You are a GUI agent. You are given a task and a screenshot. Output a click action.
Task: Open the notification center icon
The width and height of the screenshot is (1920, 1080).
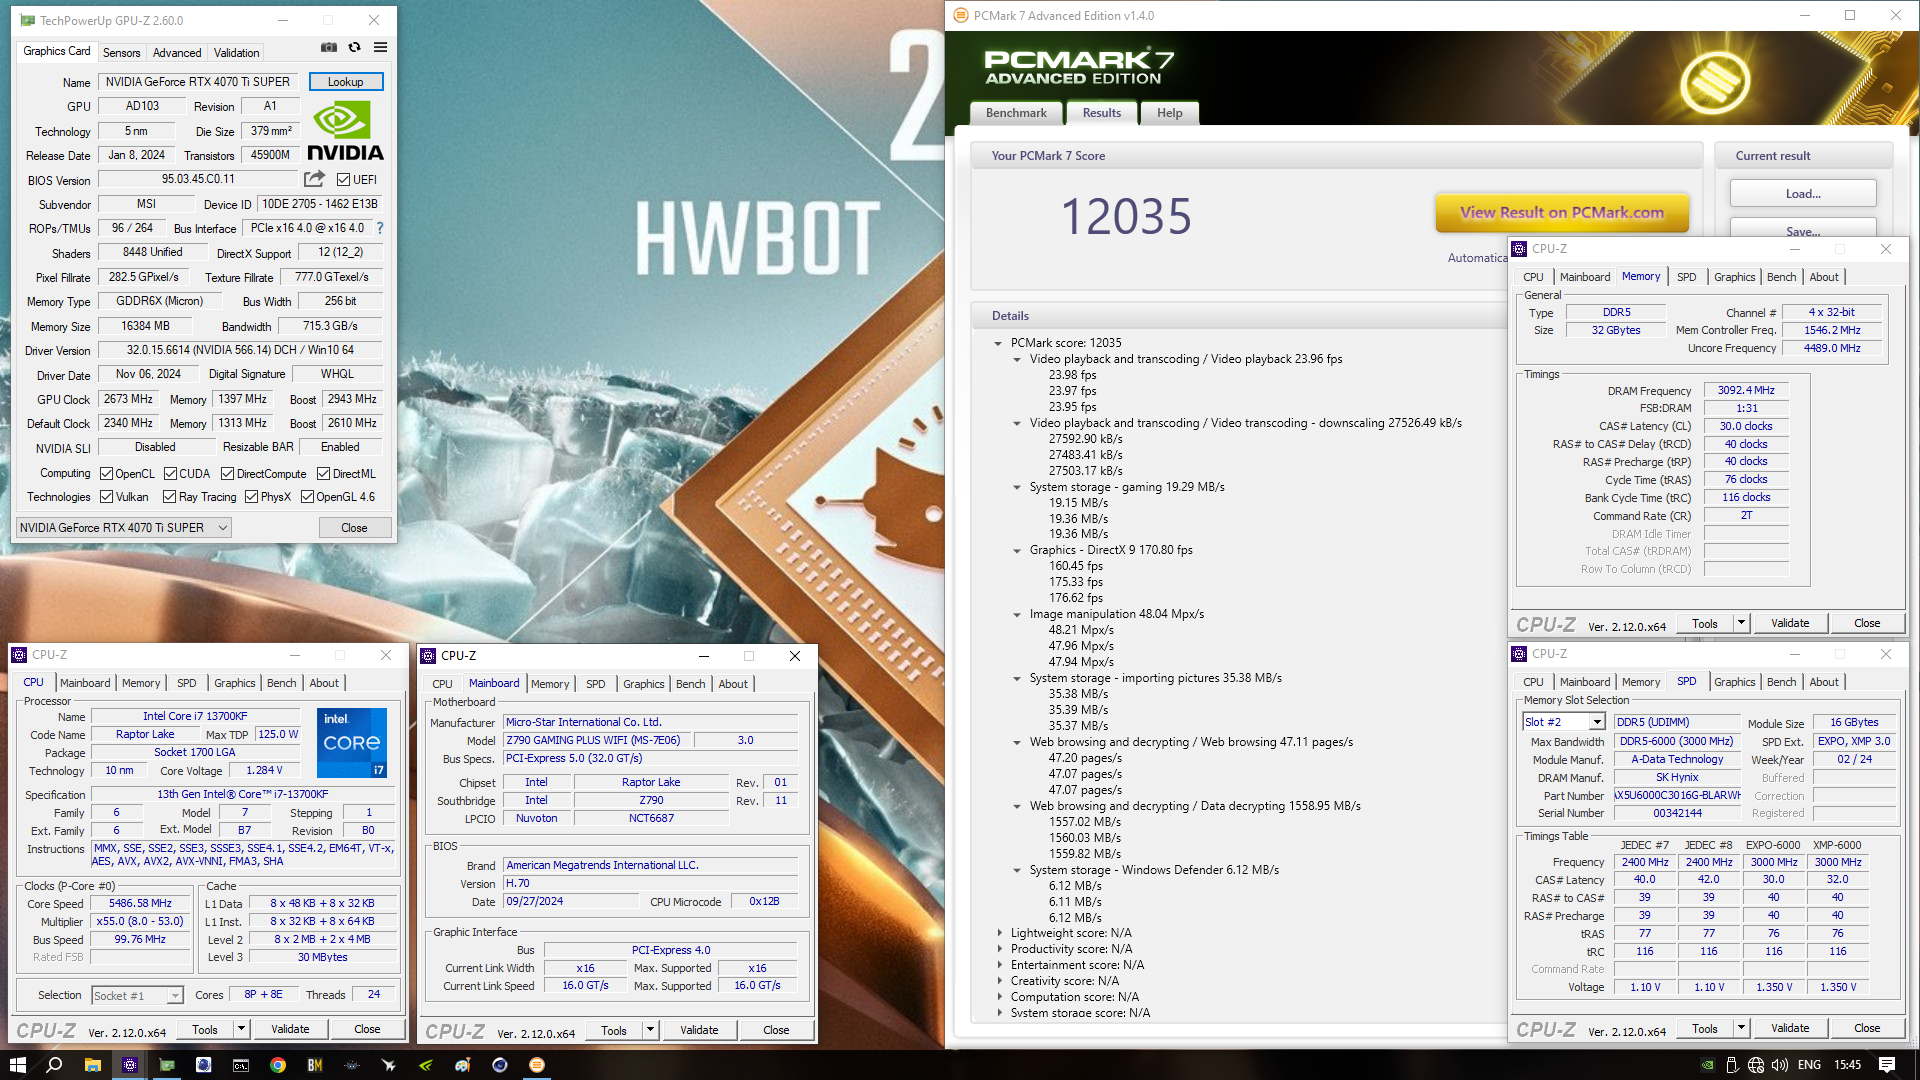point(1887,1065)
